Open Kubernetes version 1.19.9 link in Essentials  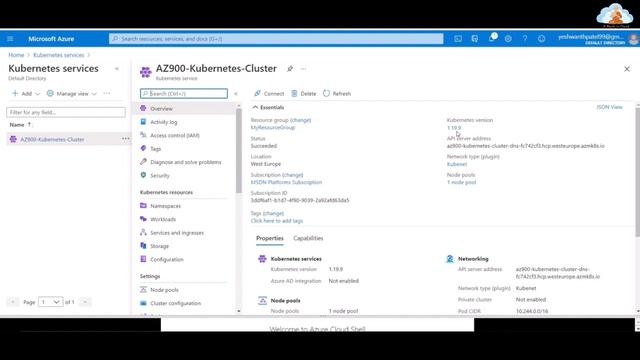pos(454,128)
